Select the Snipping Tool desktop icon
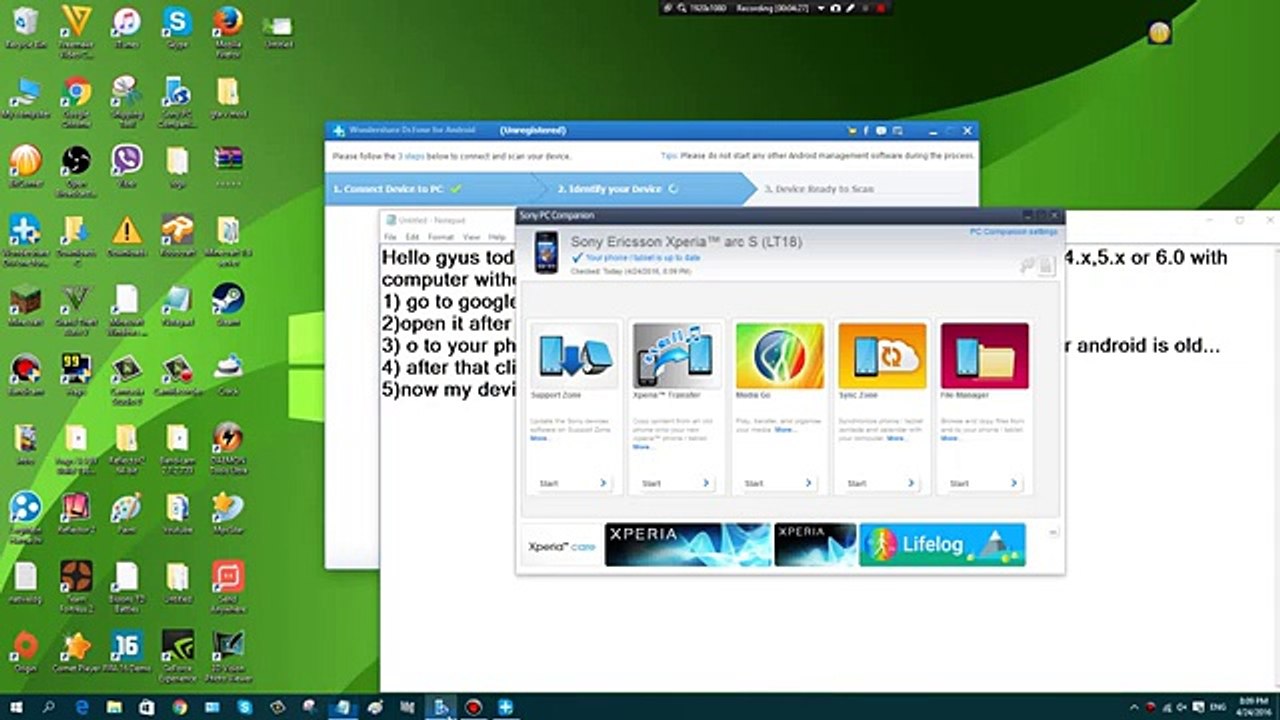Screen dimensions: 1280x720 point(127,102)
